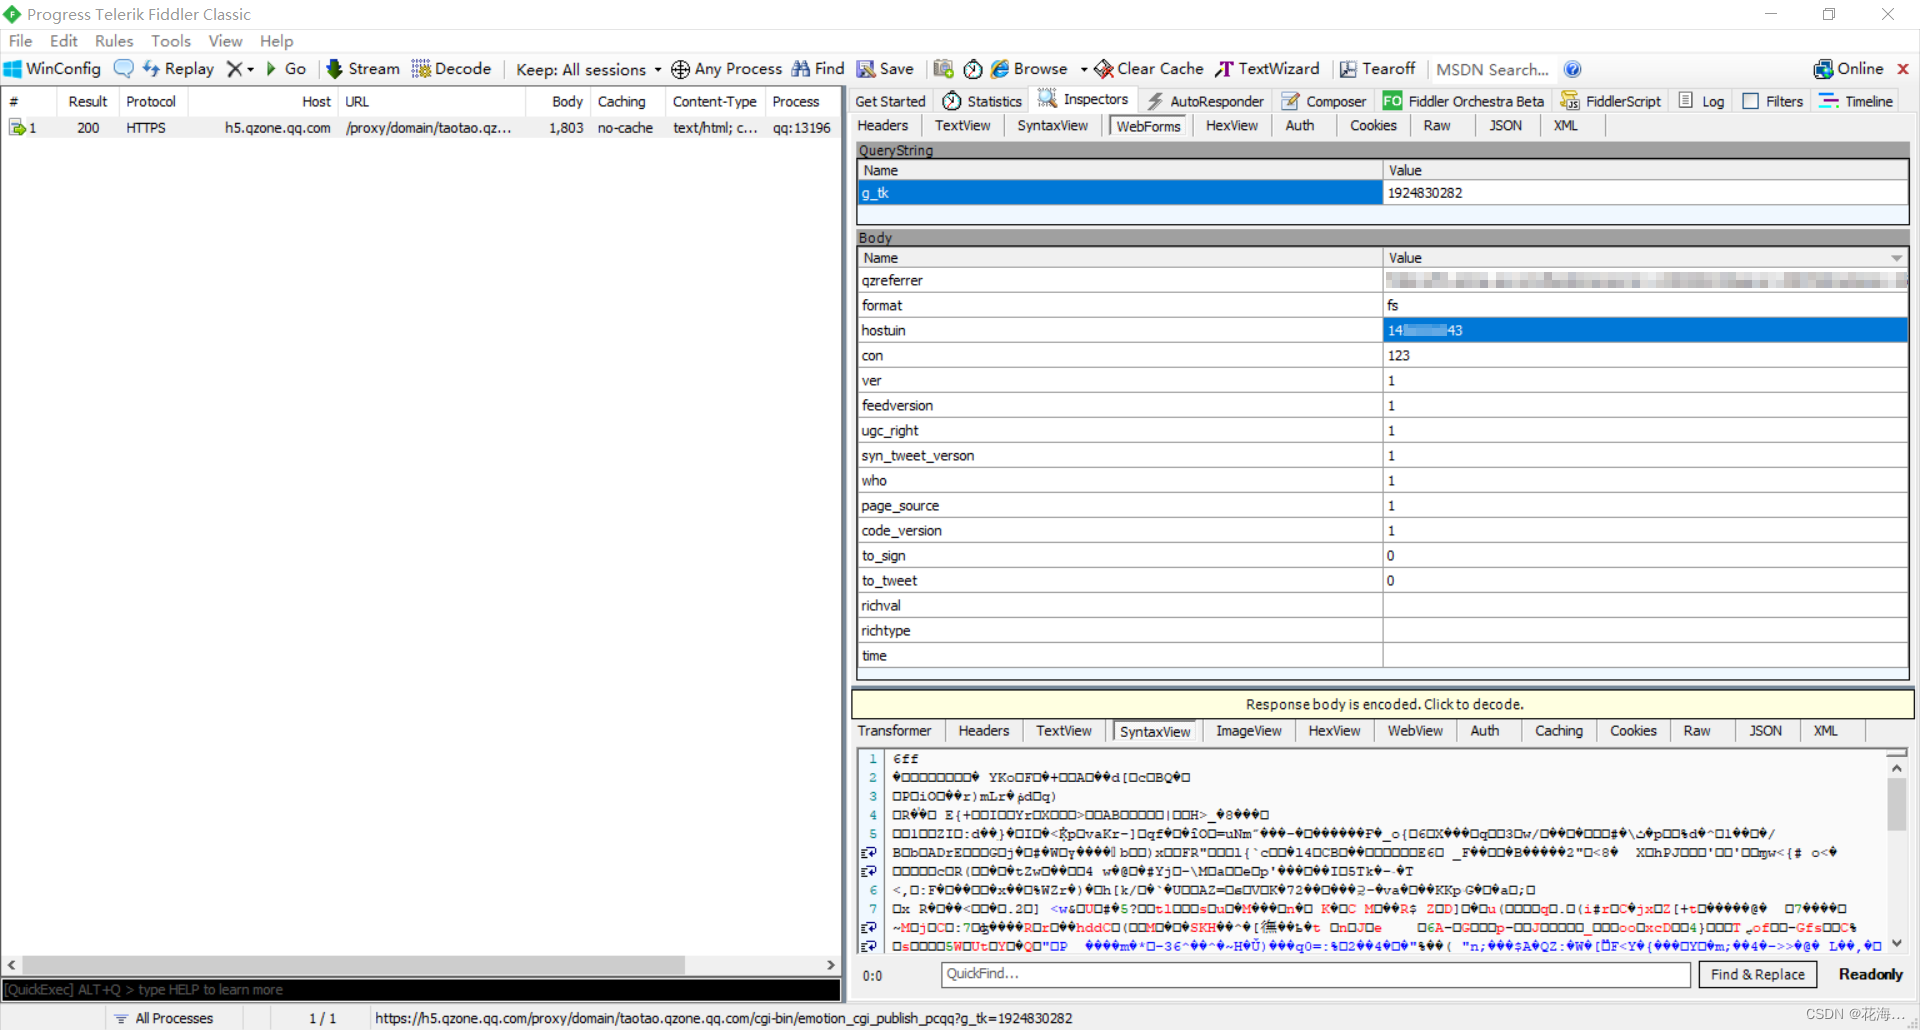The image size is (1920, 1030).
Task: Switch request inspector to Headers tab
Action: point(882,125)
